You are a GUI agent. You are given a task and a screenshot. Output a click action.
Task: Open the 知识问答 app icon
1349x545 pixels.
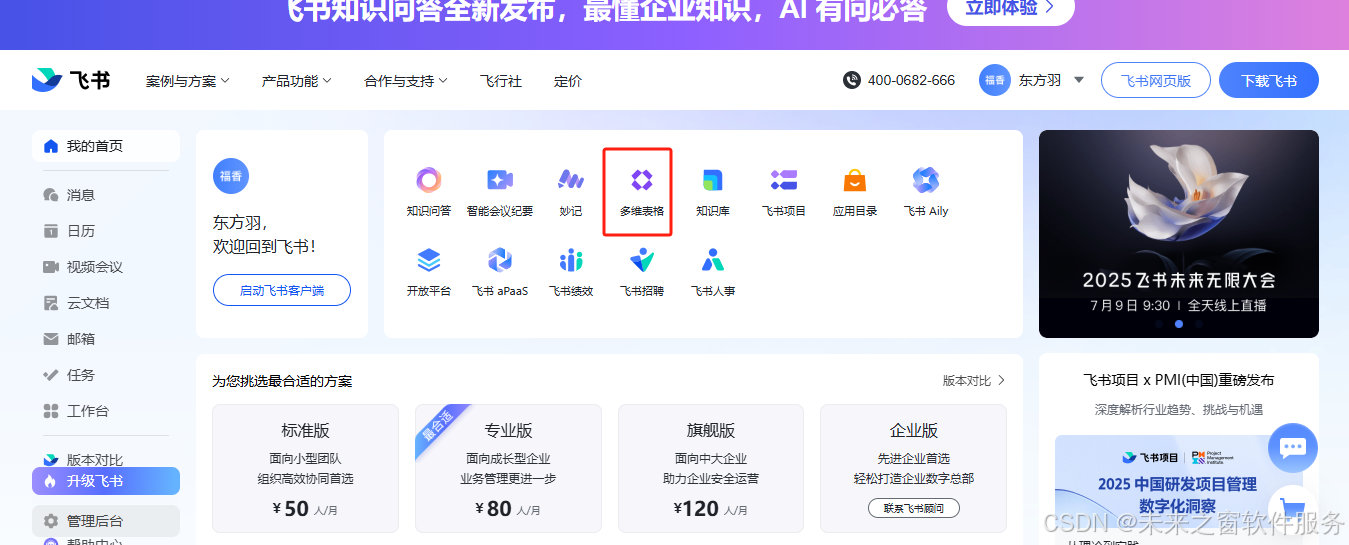click(428, 181)
